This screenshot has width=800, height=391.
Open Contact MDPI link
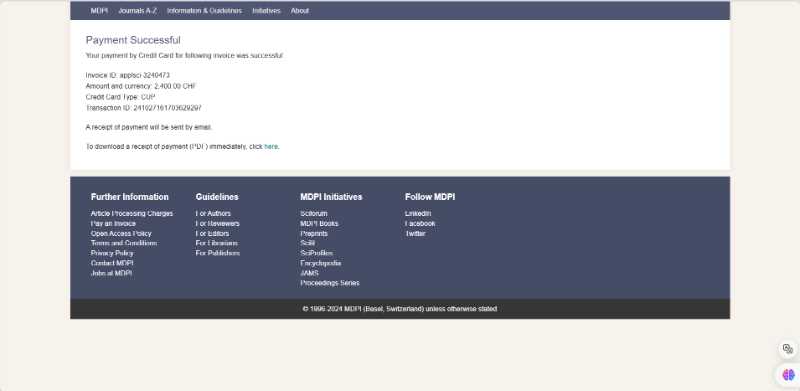point(112,263)
